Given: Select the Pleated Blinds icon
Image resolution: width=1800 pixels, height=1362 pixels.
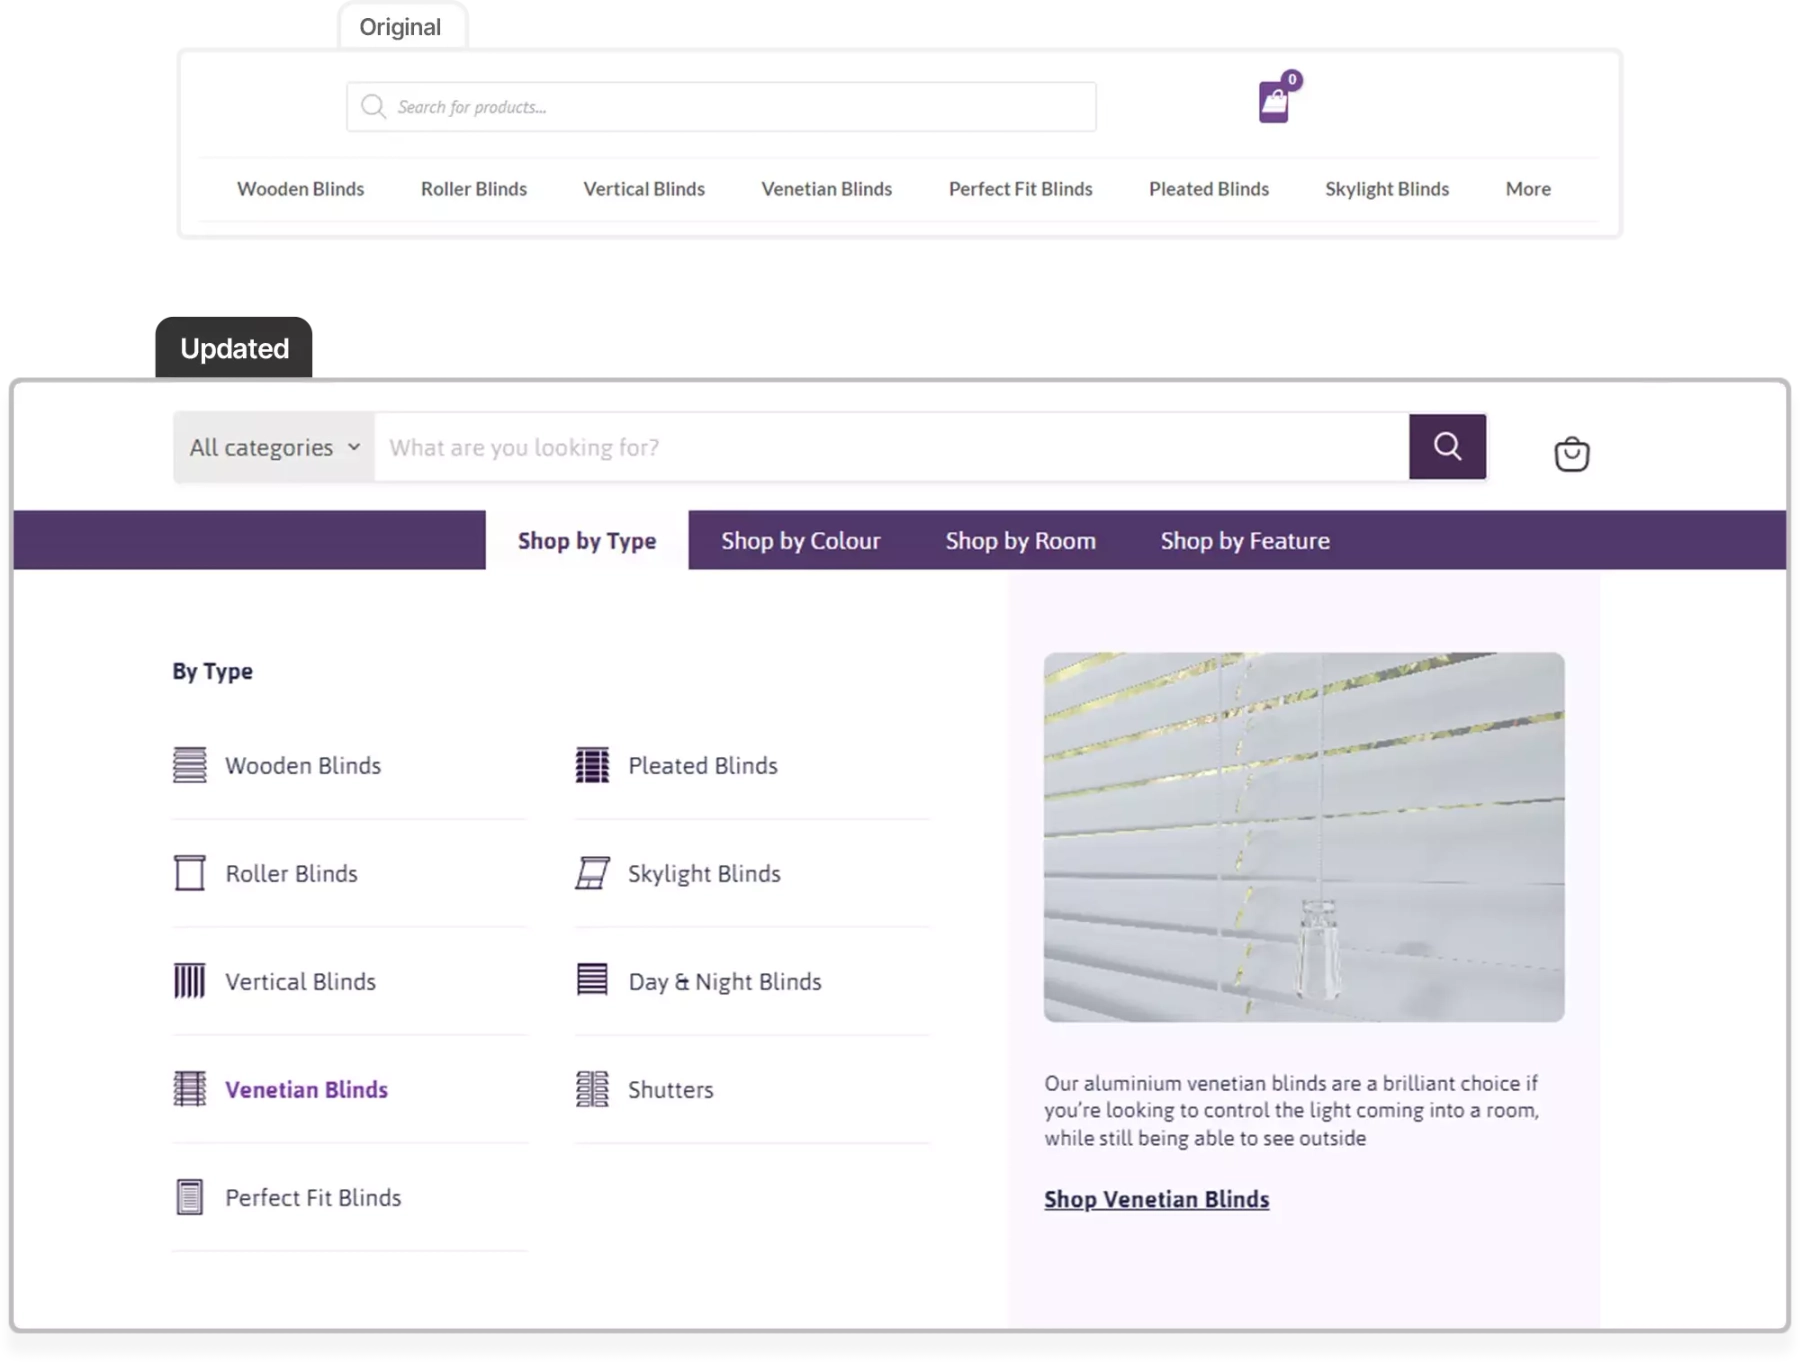Looking at the screenshot, I should pyautogui.click(x=592, y=764).
